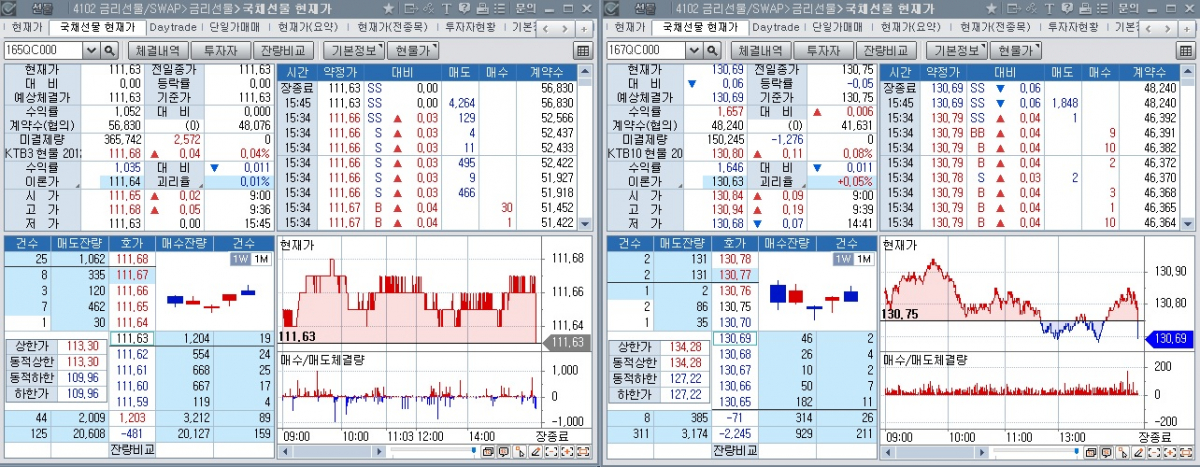Screen dimensions: 1200x467
Task: Click the 체결내역 button in the left window
Action: click(157, 49)
